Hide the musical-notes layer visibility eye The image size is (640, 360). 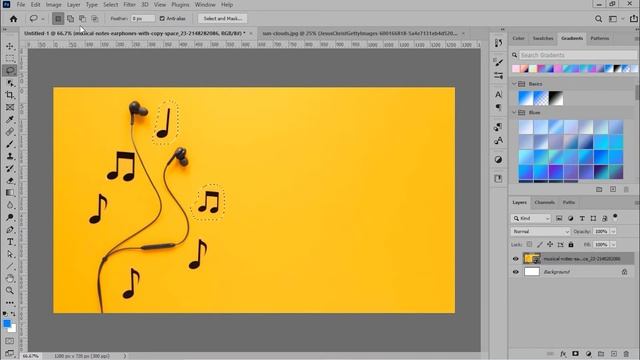click(x=516, y=259)
